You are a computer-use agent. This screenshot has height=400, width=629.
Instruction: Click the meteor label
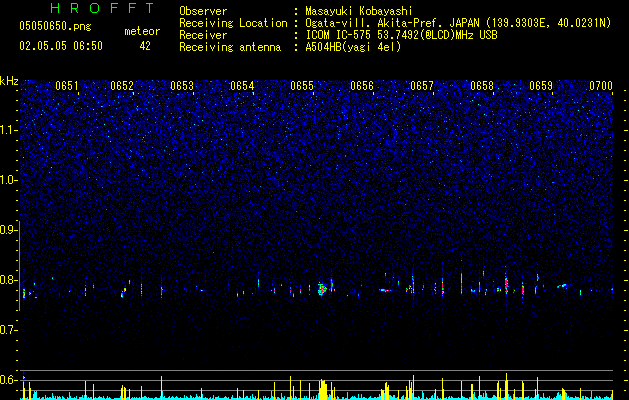click(142, 31)
